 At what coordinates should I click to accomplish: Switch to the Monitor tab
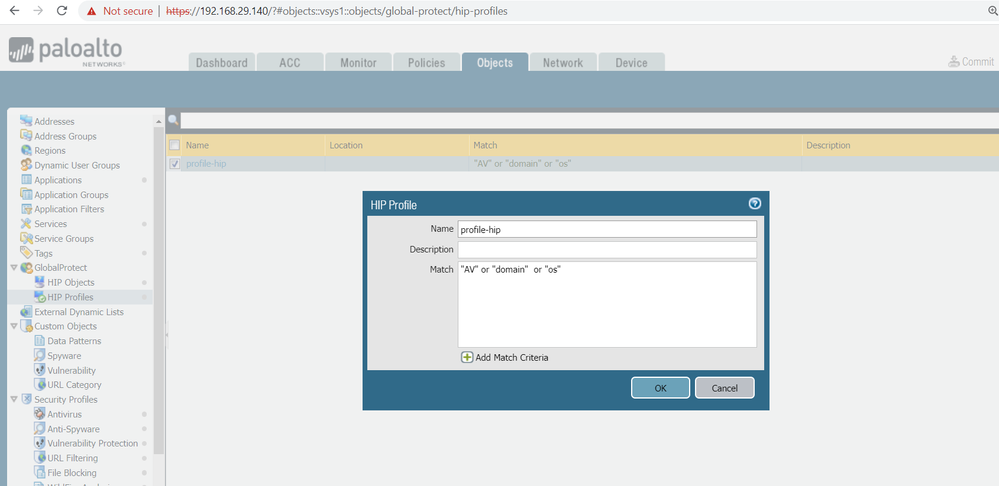358,62
